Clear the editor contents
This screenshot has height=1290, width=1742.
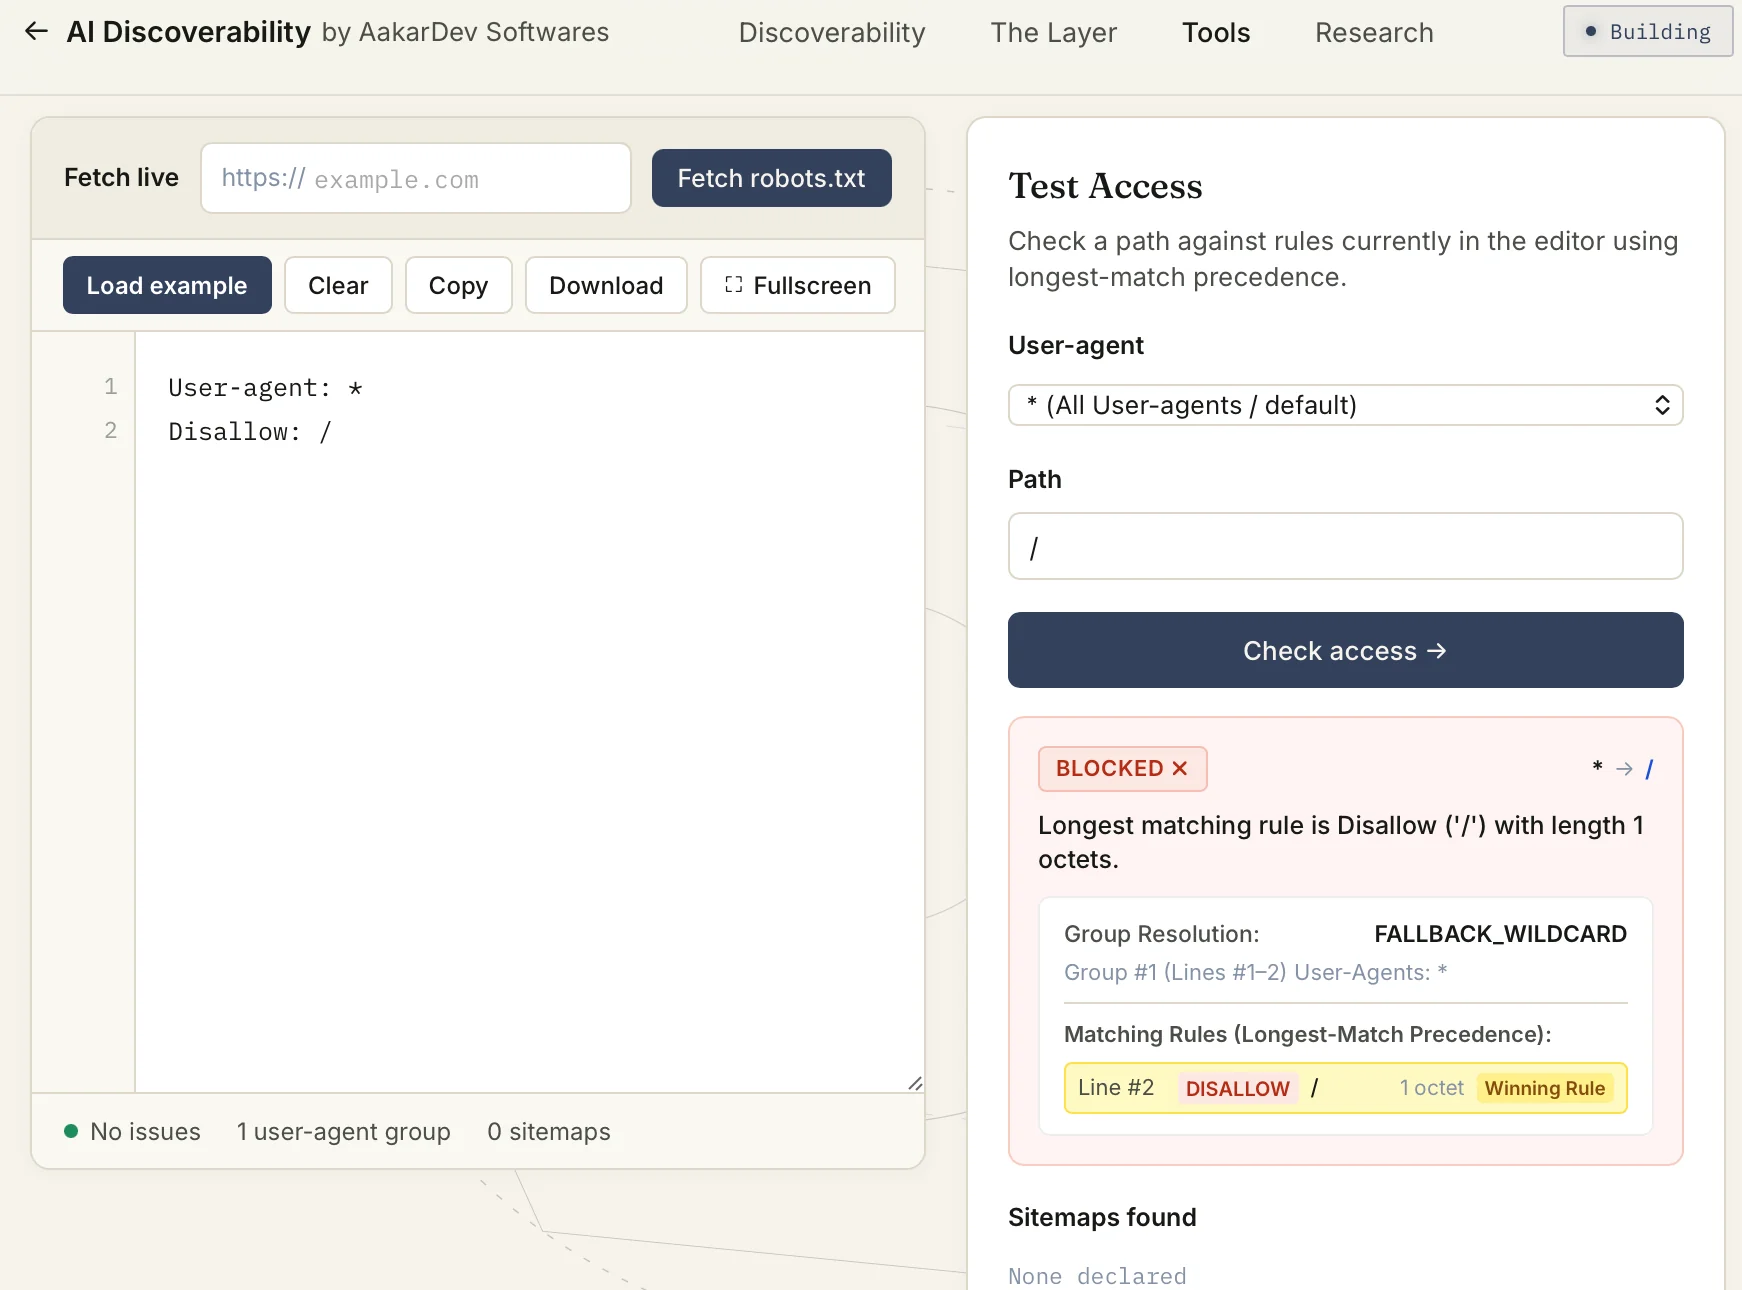338,285
